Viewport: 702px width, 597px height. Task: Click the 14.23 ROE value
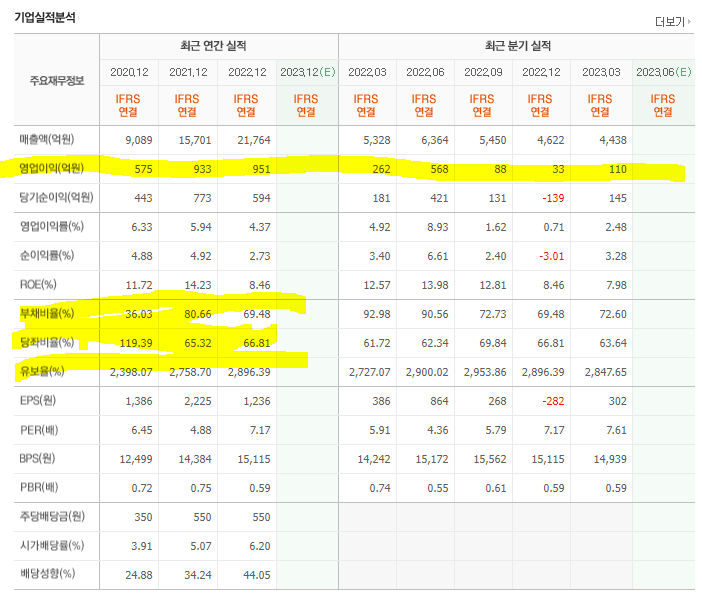click(x=198, y=285)
